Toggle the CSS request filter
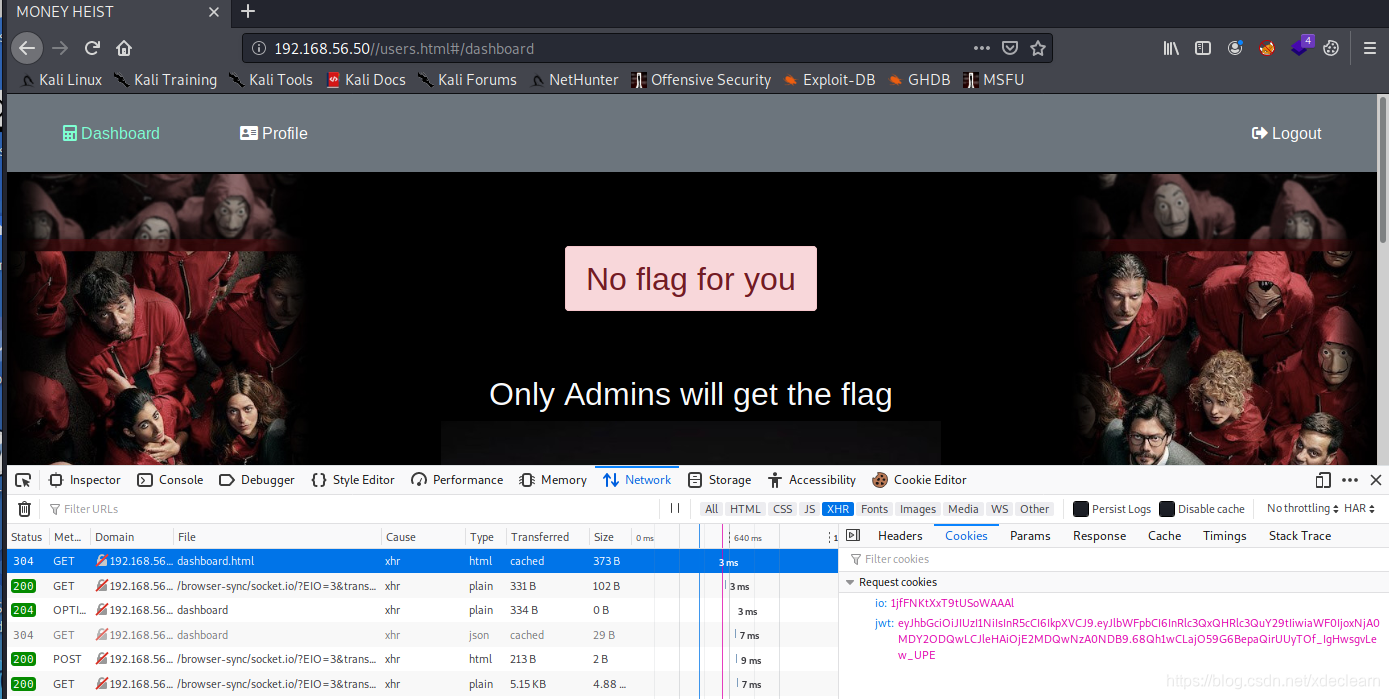 [782, 509]
